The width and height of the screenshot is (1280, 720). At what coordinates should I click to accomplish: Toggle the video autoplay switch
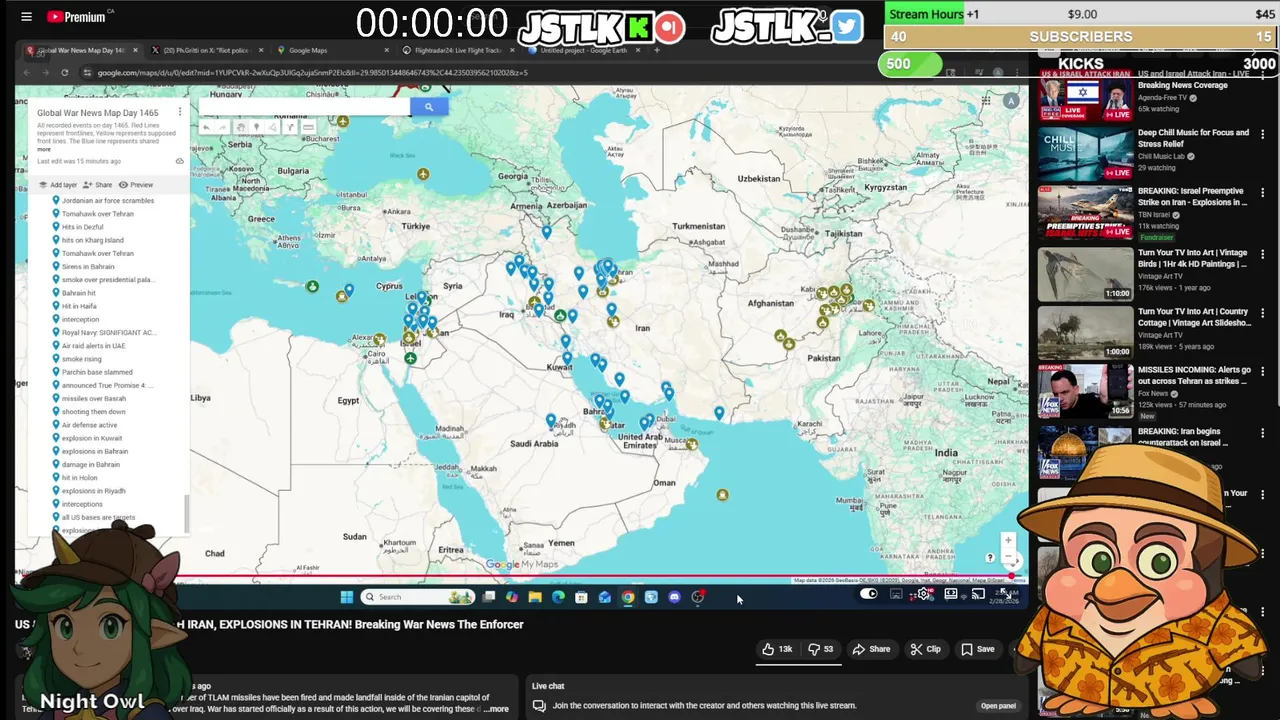click(x=869, y=594)
